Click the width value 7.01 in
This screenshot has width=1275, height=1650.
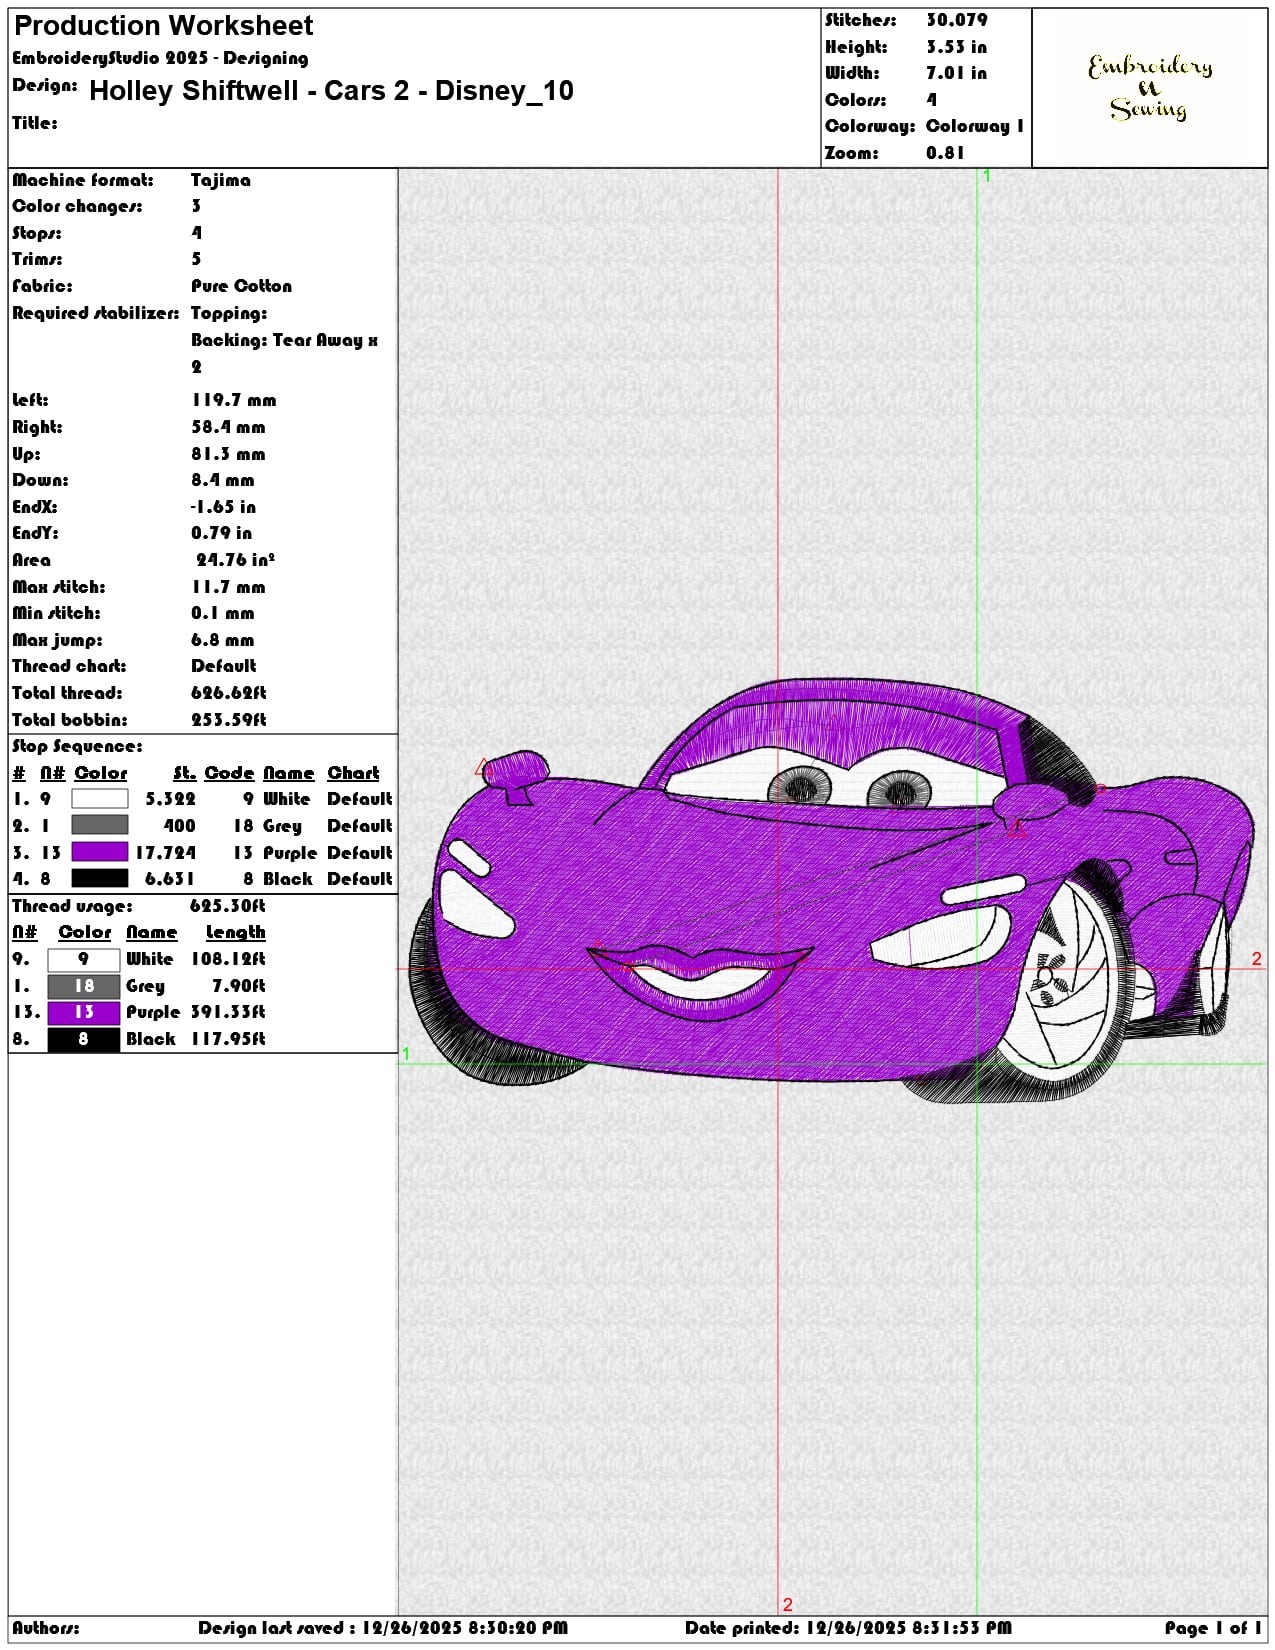(956, 73)
